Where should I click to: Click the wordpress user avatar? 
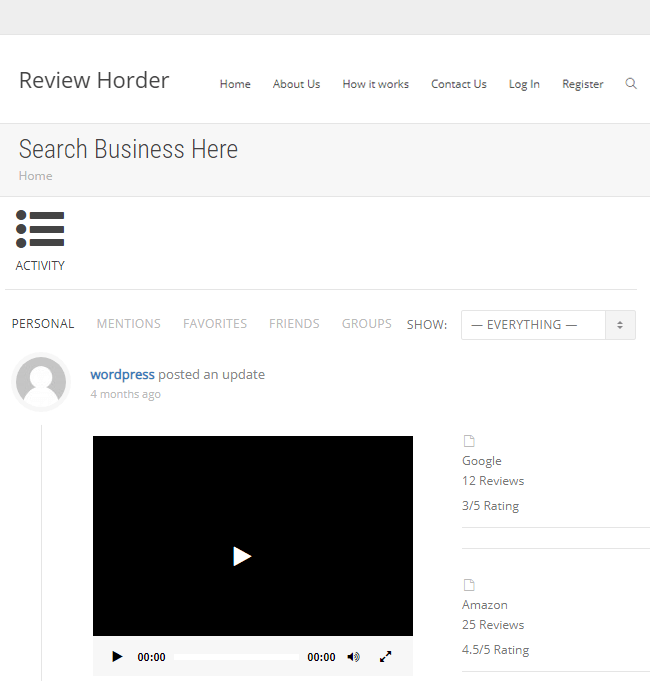41,382
